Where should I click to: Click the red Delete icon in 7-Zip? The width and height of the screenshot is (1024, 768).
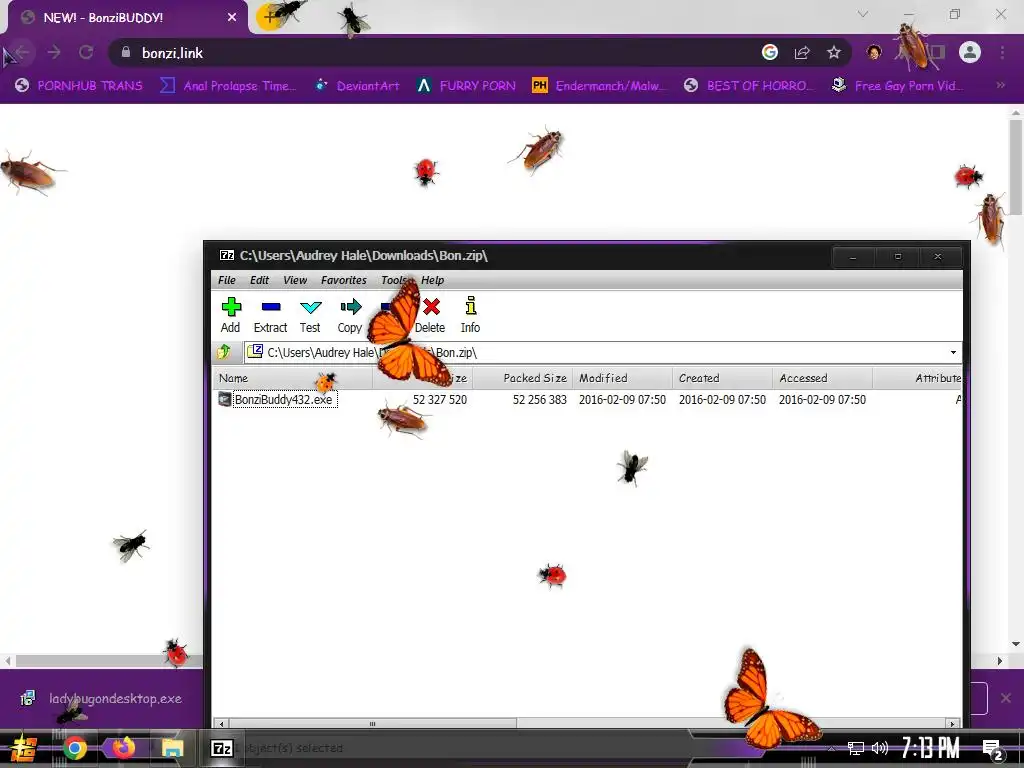pyautogui.click(x=431, y=307)
